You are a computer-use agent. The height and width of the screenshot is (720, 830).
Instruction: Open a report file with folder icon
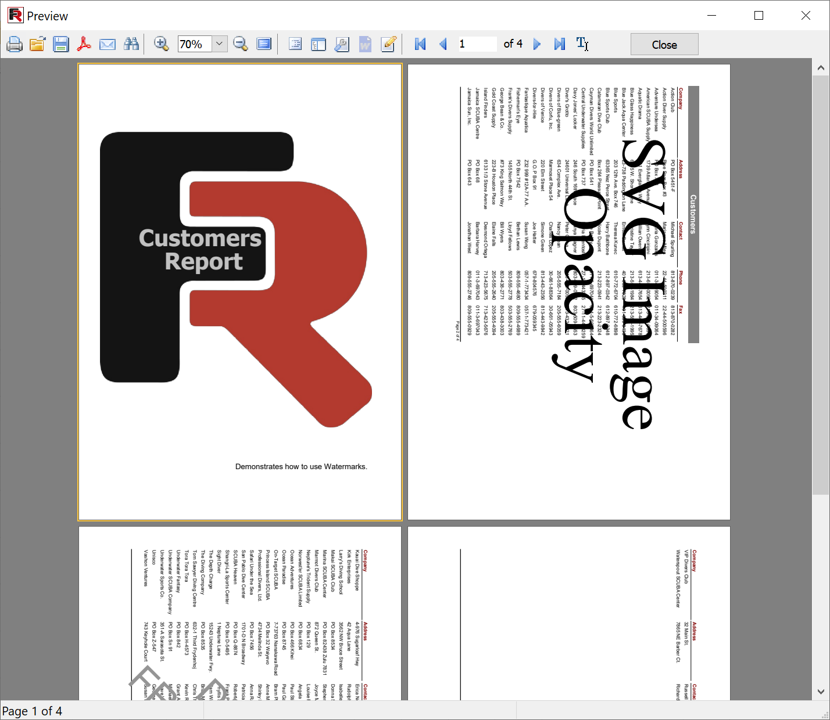[x=37, y=44]
